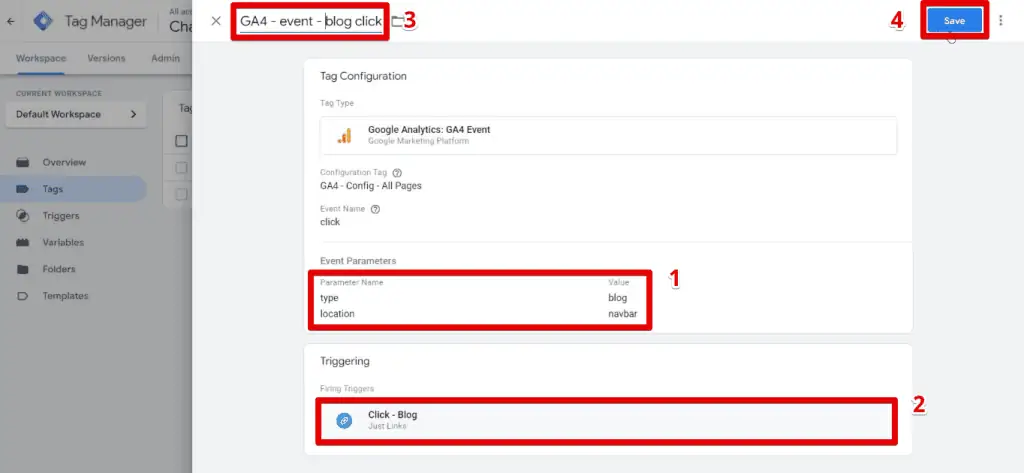Click the back arrow beside Tag Manager logo
The height and width of the screenshot is (473, 1024).
(x=10, y=22)
